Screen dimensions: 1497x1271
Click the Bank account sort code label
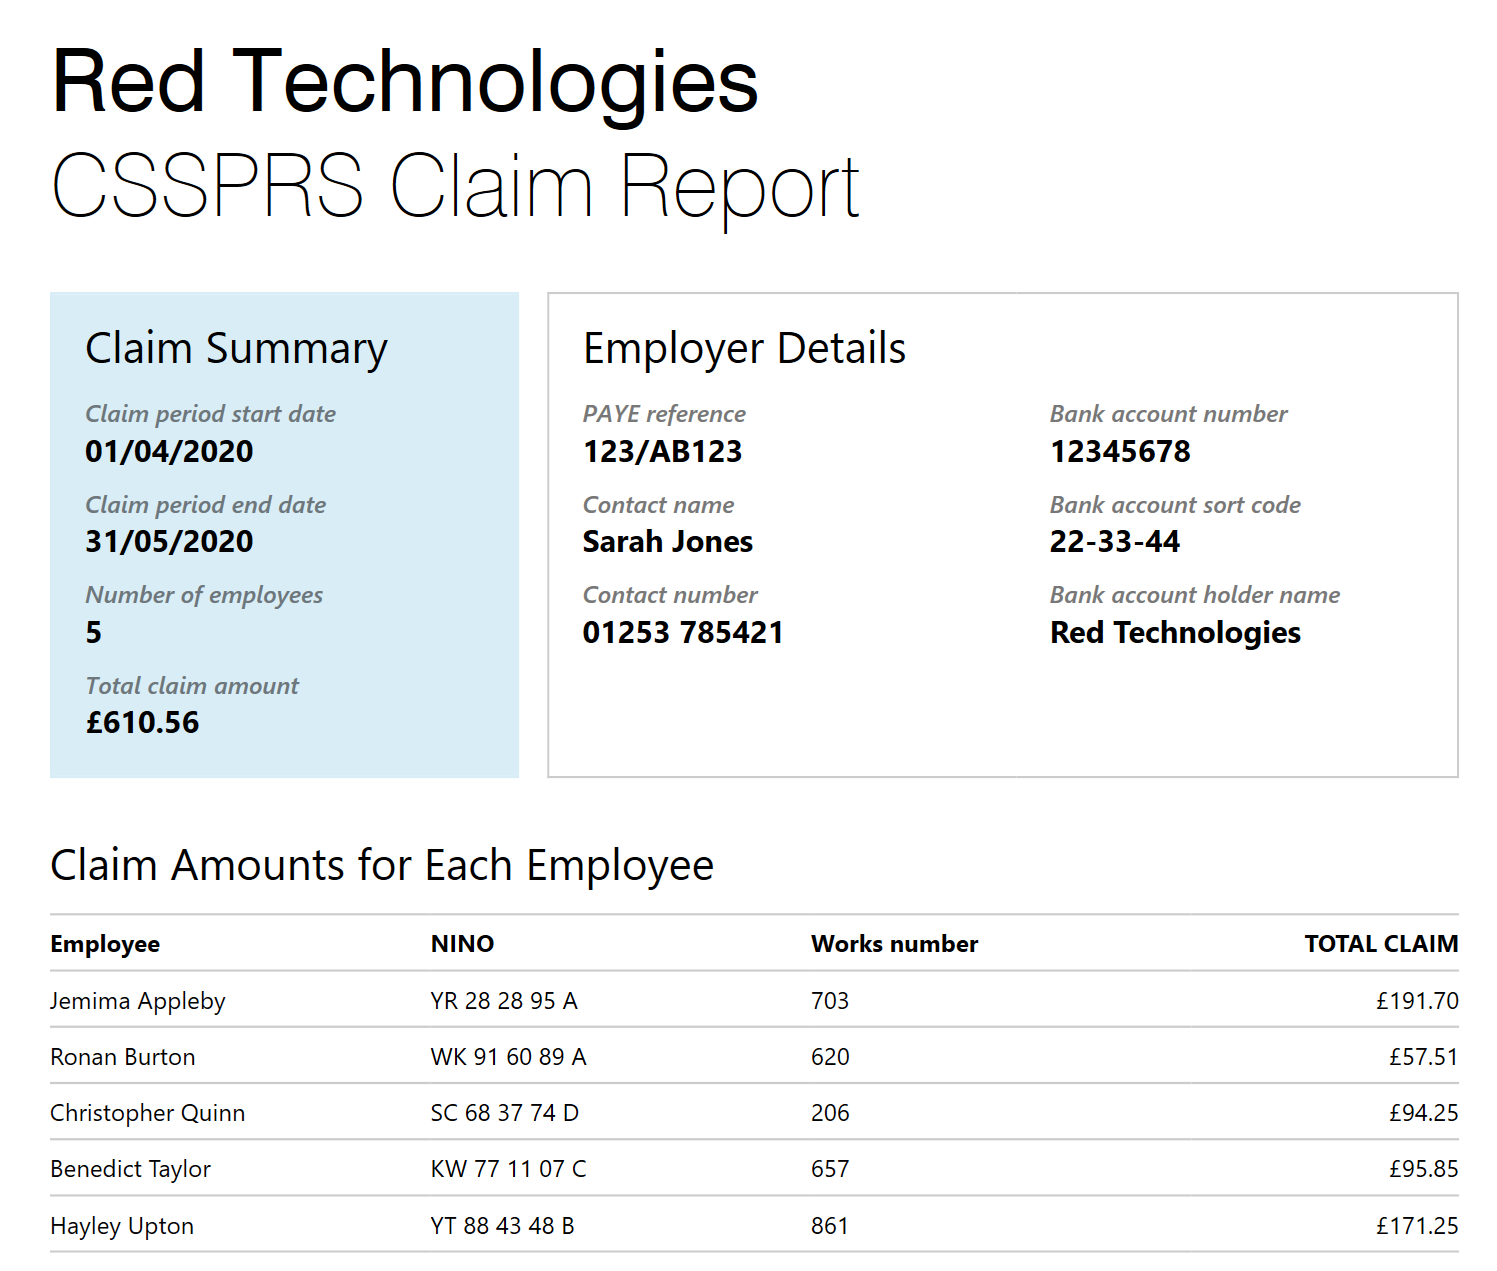(1175, 505)
